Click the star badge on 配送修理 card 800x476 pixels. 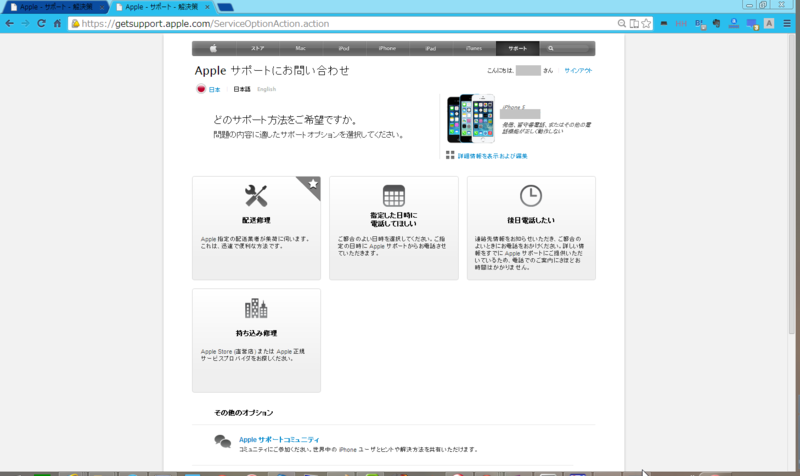312,185
